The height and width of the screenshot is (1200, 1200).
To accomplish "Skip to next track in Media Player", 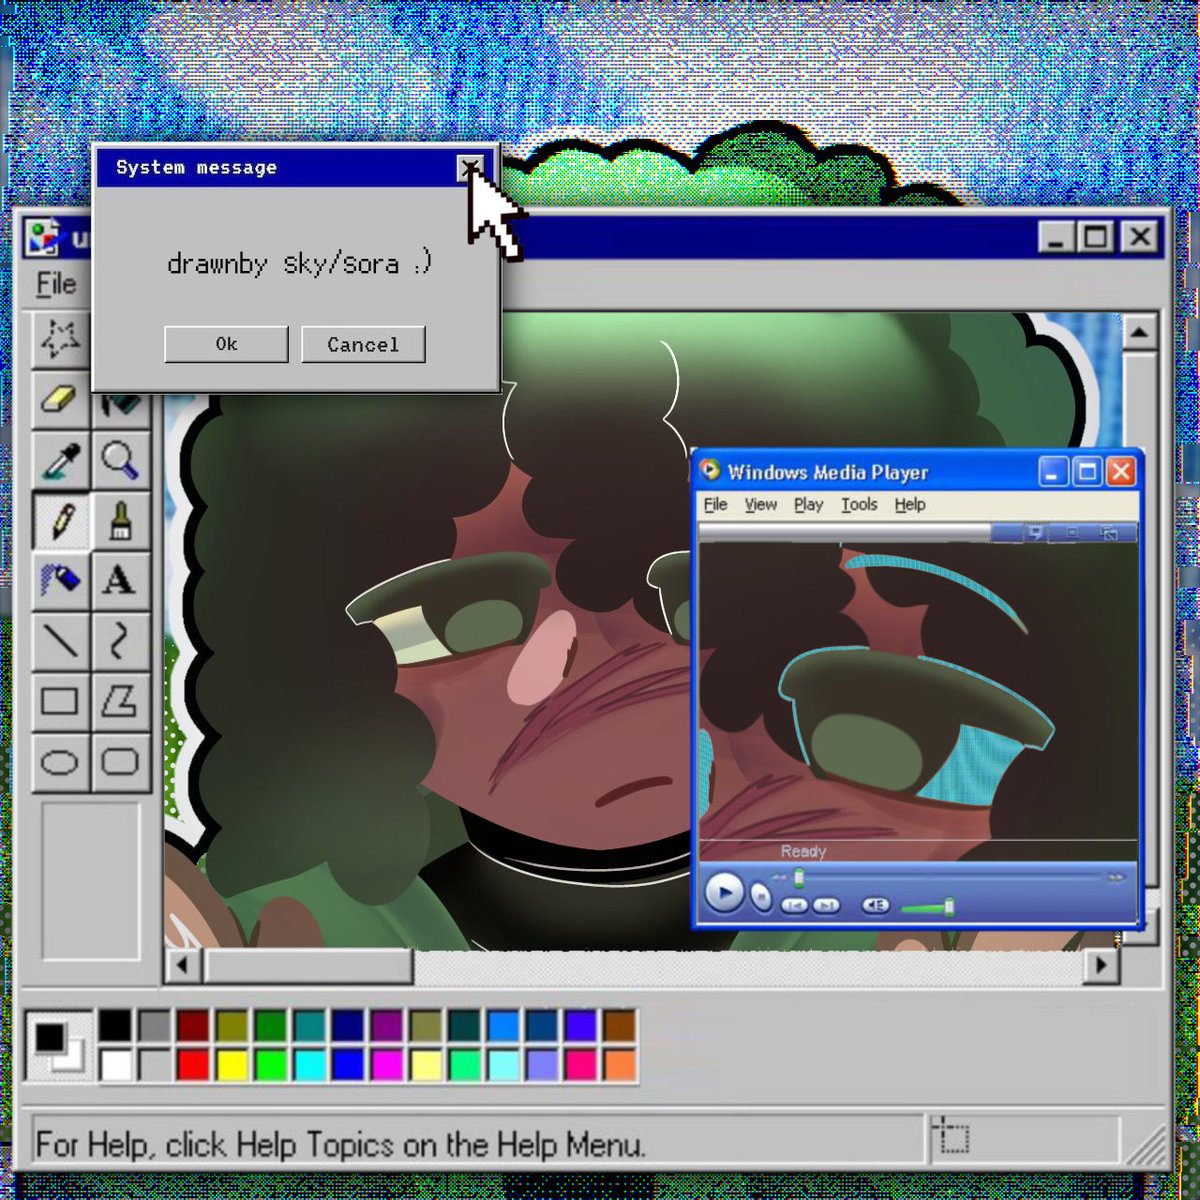I will pos(825,903).
